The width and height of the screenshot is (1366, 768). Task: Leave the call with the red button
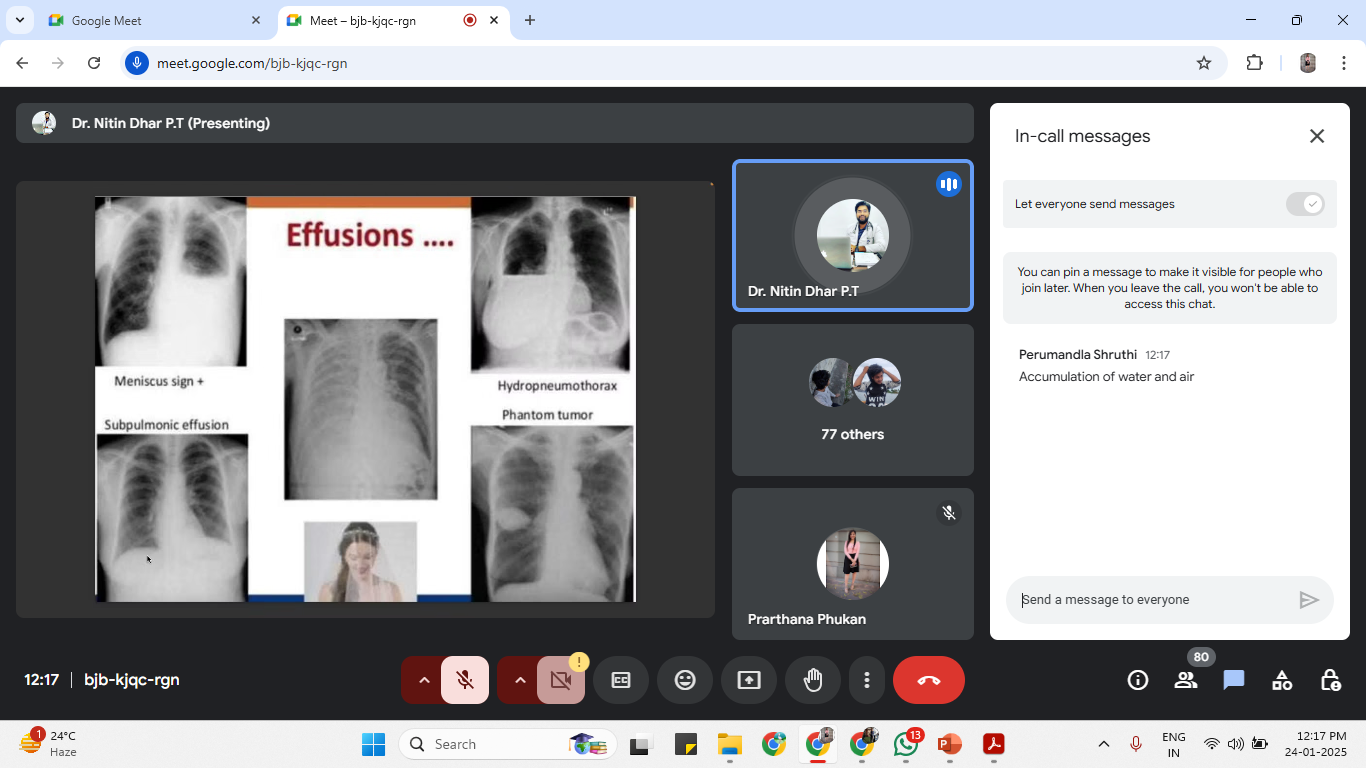pos(929,680)
